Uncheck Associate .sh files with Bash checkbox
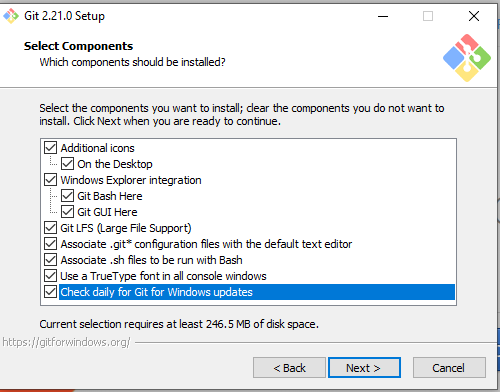Viewport: 500px width, 392px height. (x=50, y=259)
